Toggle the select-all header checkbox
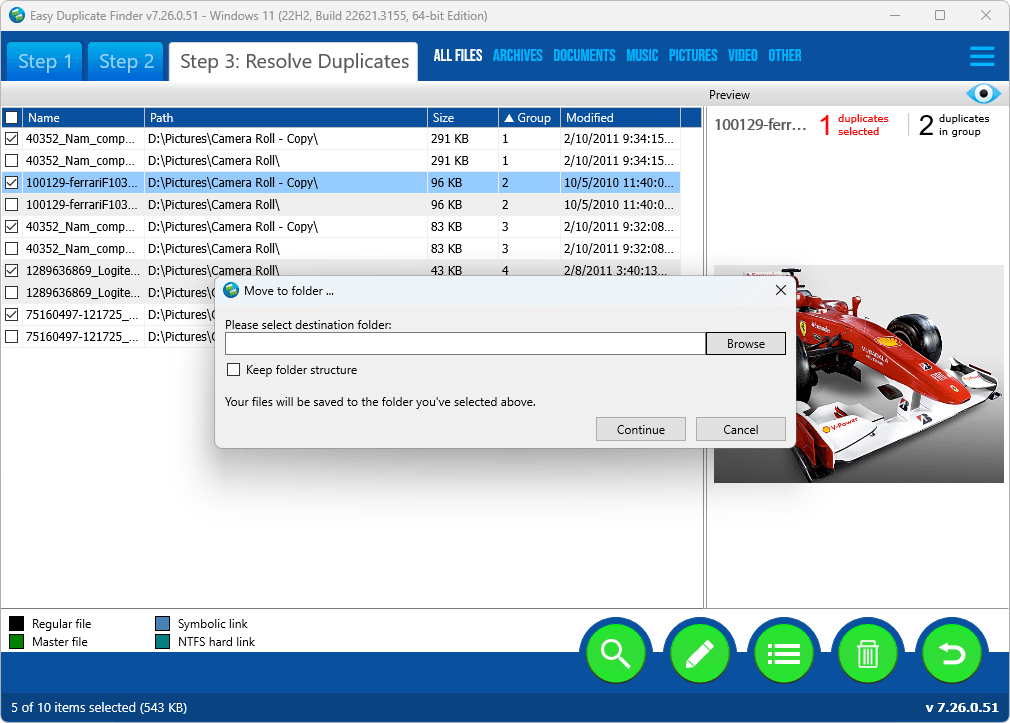The height and width of the screenshot is (723, 1010). tap(12, 117)
